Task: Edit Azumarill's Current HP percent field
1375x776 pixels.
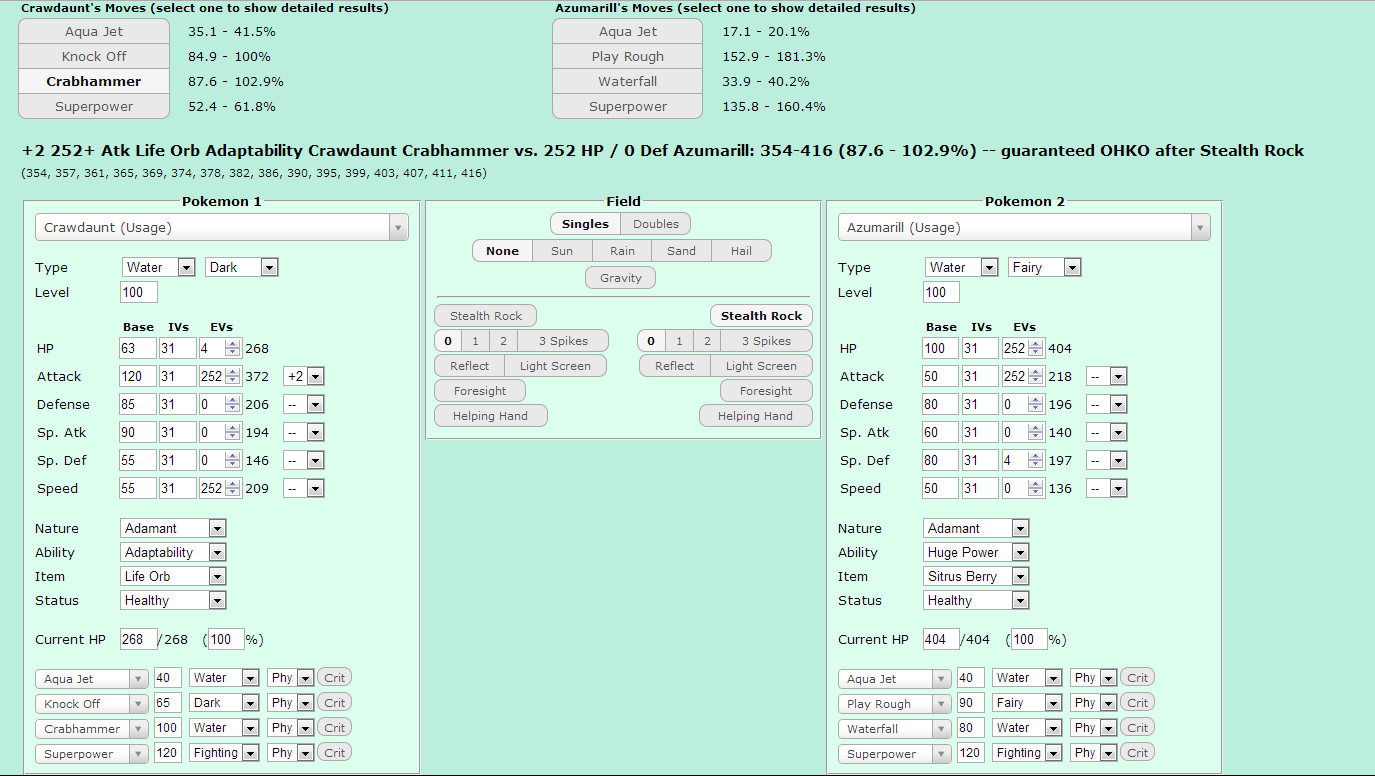Action: pyautogui.click(x=1029, y=639)
